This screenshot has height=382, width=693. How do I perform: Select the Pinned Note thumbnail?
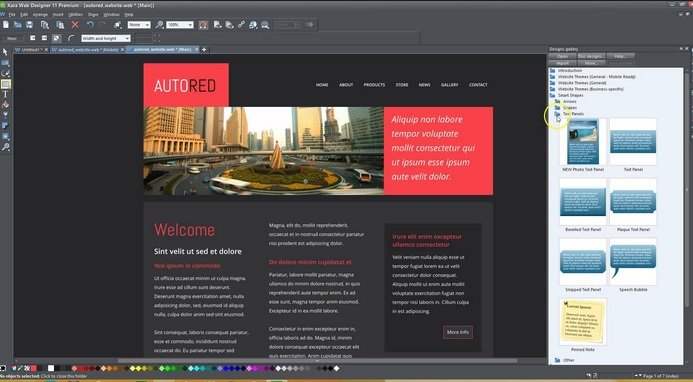coord(583,321)
